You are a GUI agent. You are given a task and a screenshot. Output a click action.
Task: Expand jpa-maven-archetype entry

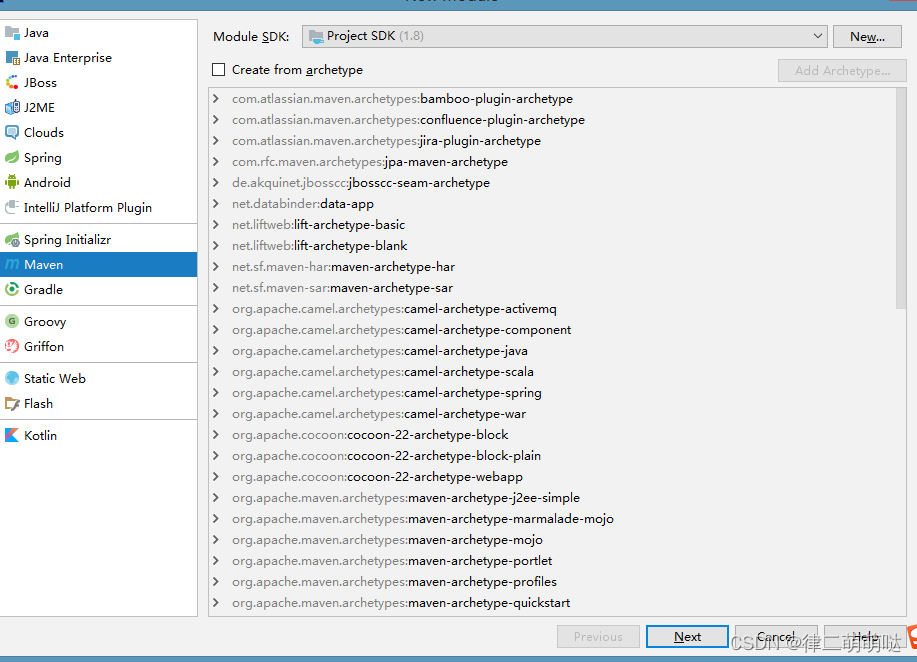coord(216,162)
